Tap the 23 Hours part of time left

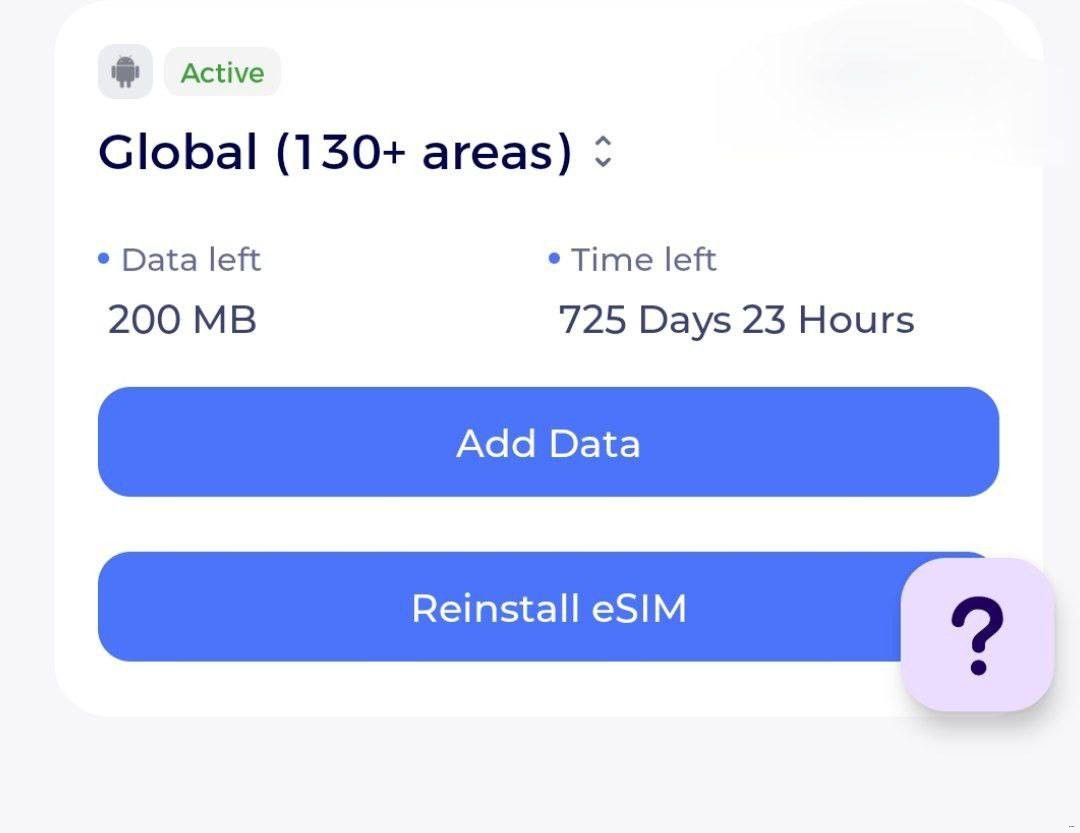click(x=828, y=320)
